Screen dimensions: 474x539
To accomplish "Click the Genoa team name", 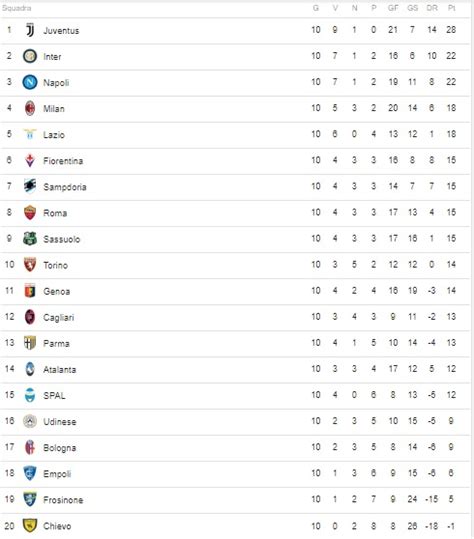I will (x=57, y=292).
